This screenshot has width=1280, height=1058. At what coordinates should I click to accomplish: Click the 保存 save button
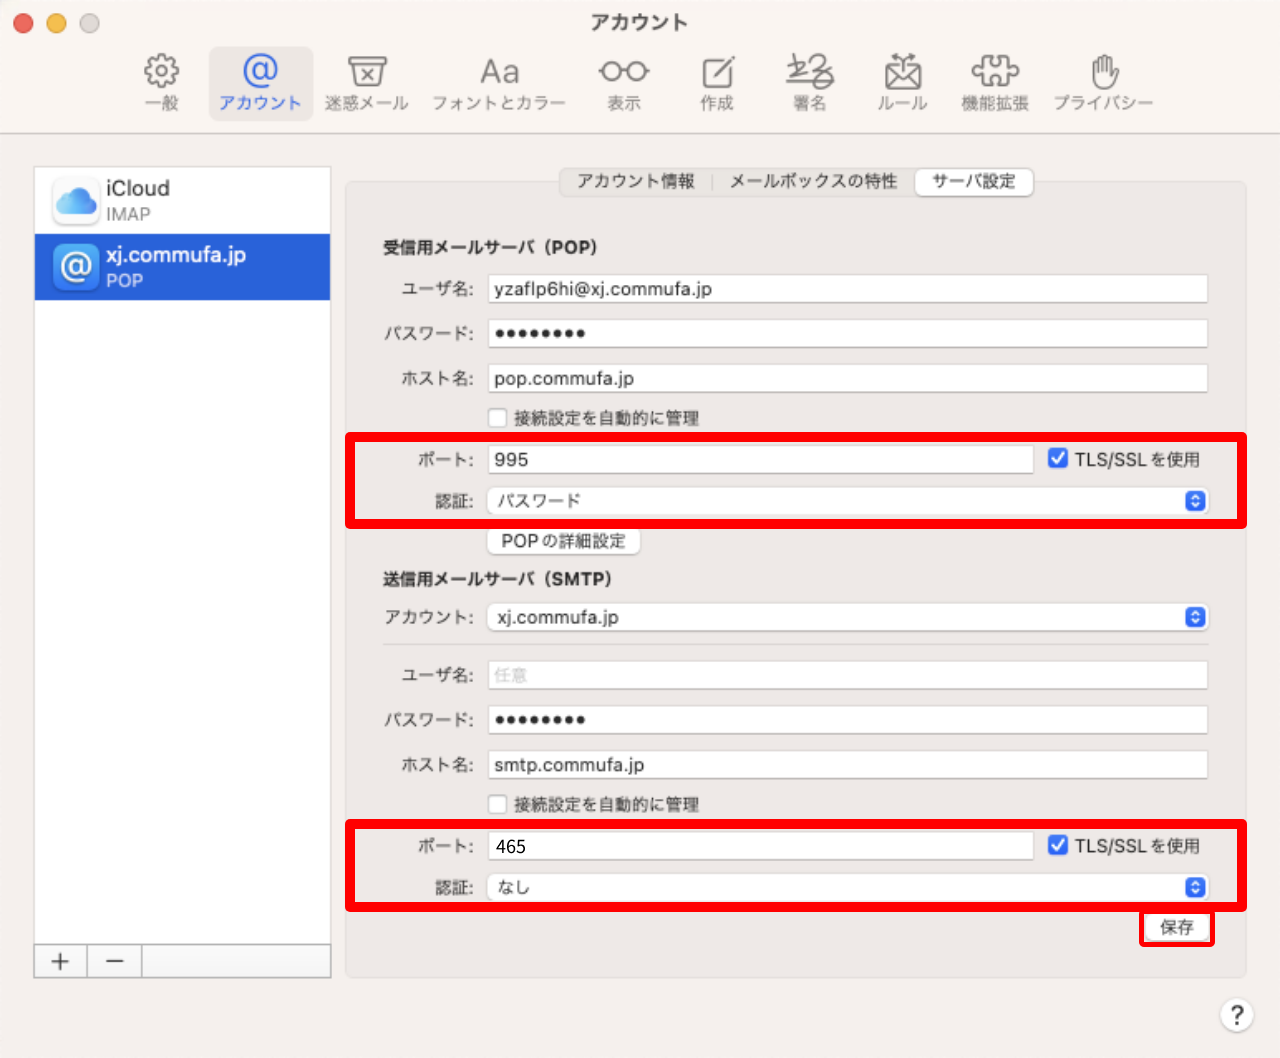pos(1177,928)
